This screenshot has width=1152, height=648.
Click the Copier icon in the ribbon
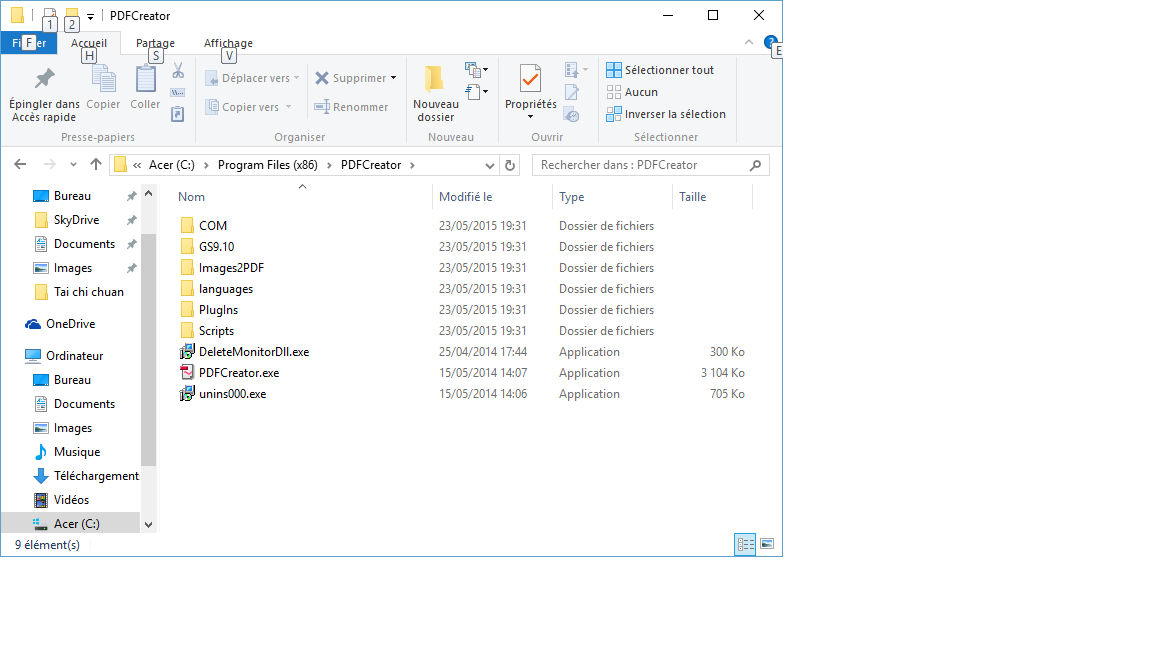pyautogui.click(x=103, y=79)
